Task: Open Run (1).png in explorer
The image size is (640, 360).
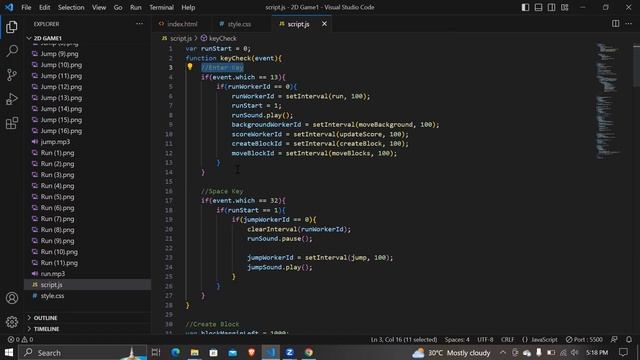Action: click(x=58, y=153)
